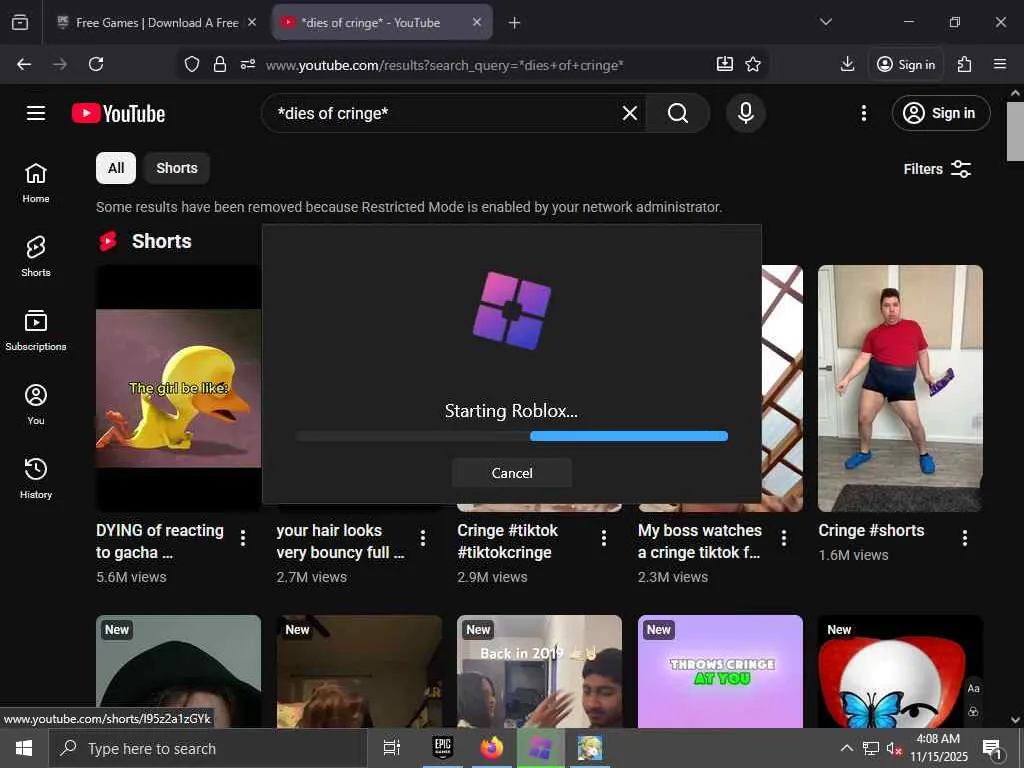Open the red shirt man short thumbnail
Image resolution: width=1024 pixels, height=768 pixels.
[900, 388]
